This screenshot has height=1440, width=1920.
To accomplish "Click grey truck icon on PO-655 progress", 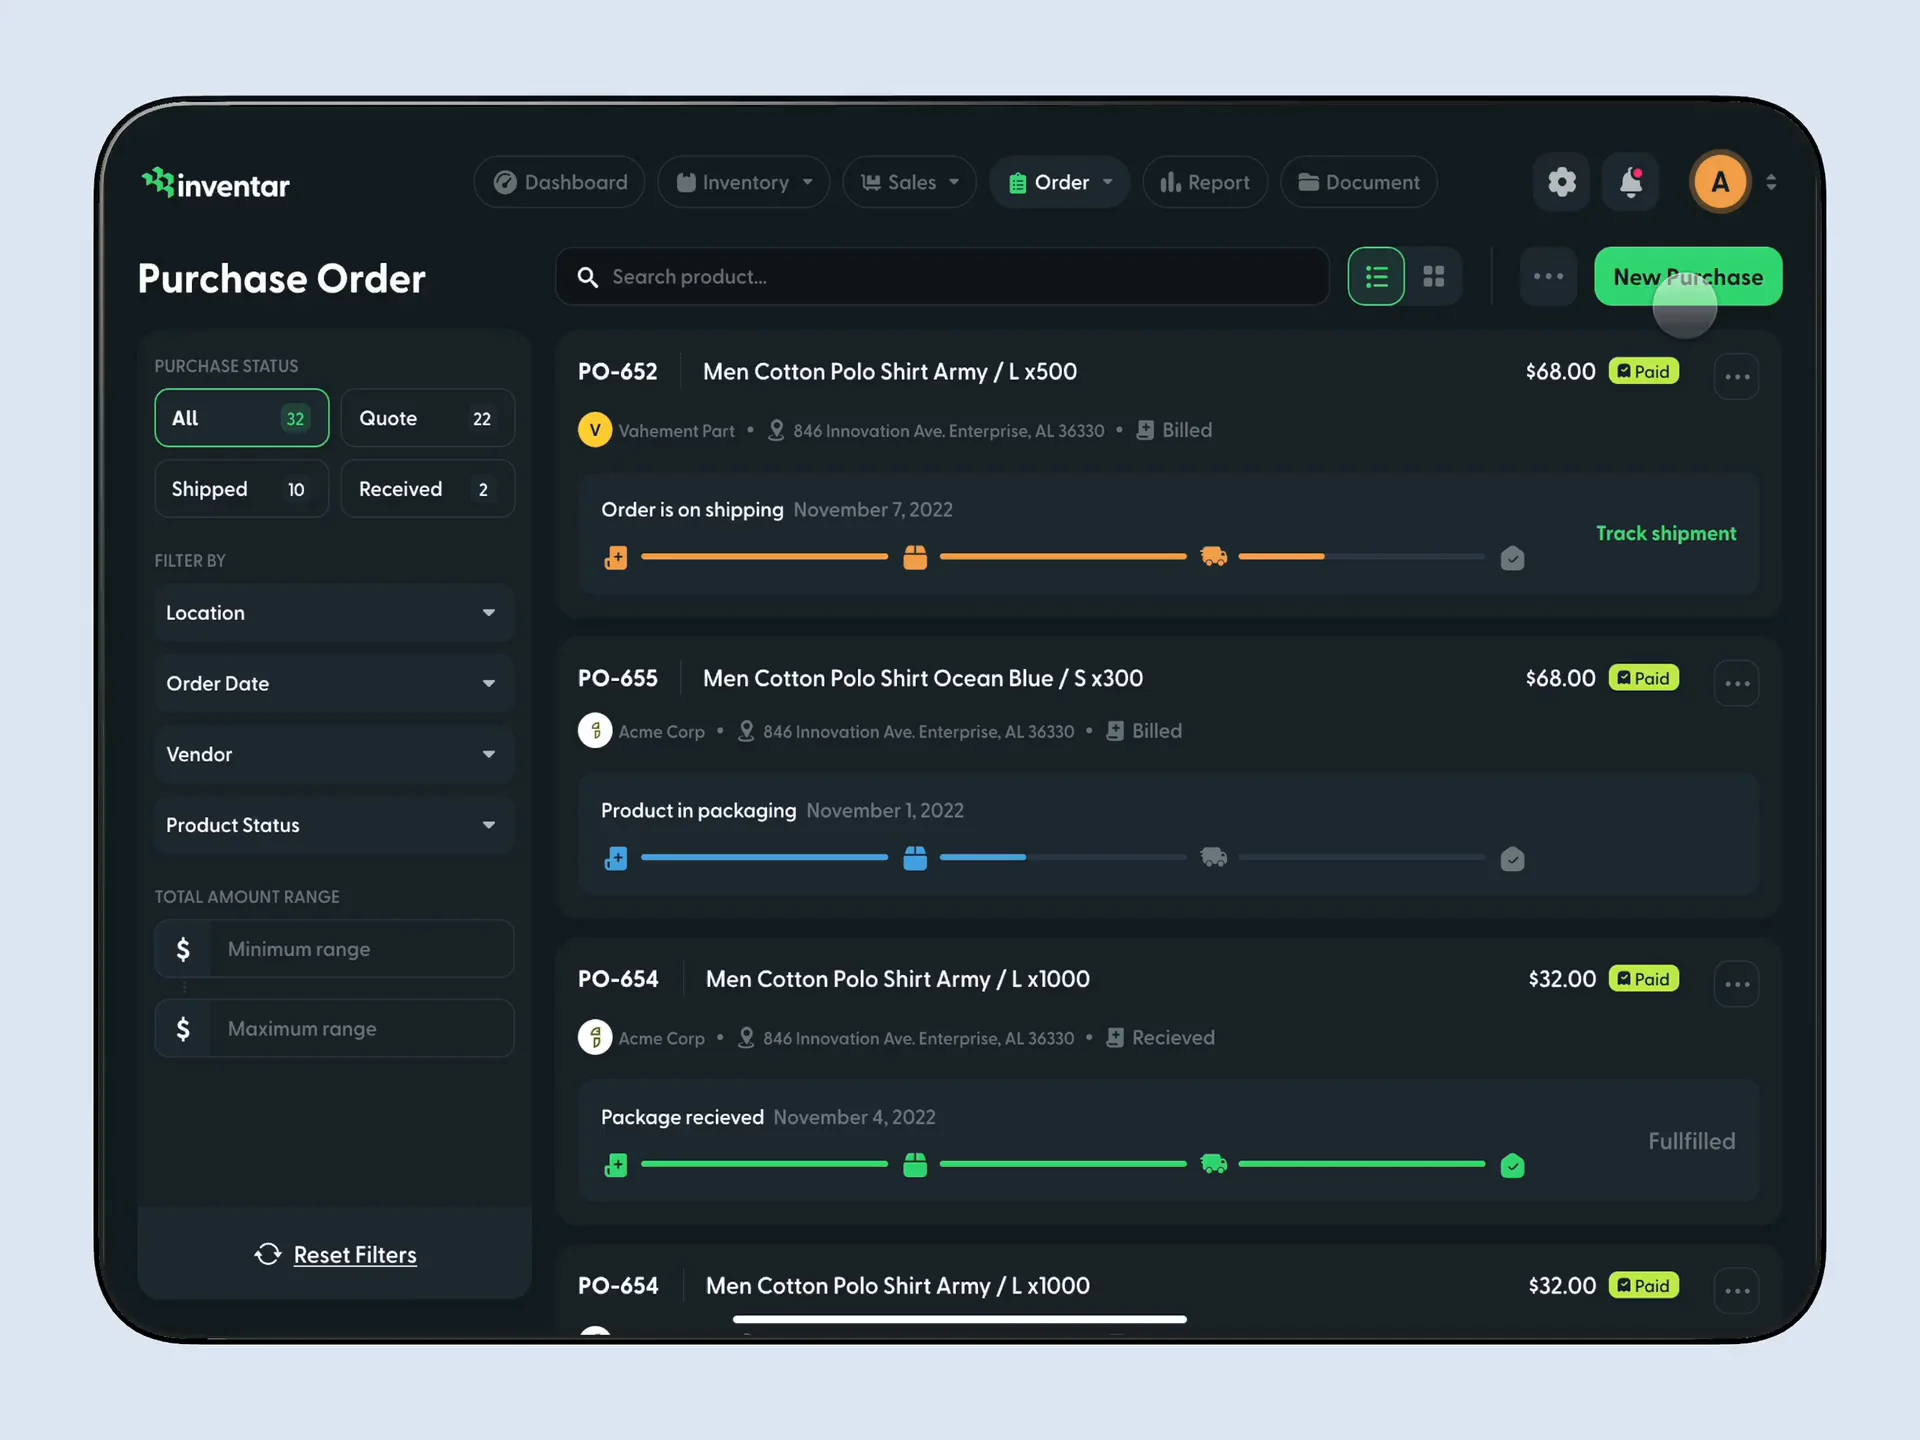I will click(1213, 858).
